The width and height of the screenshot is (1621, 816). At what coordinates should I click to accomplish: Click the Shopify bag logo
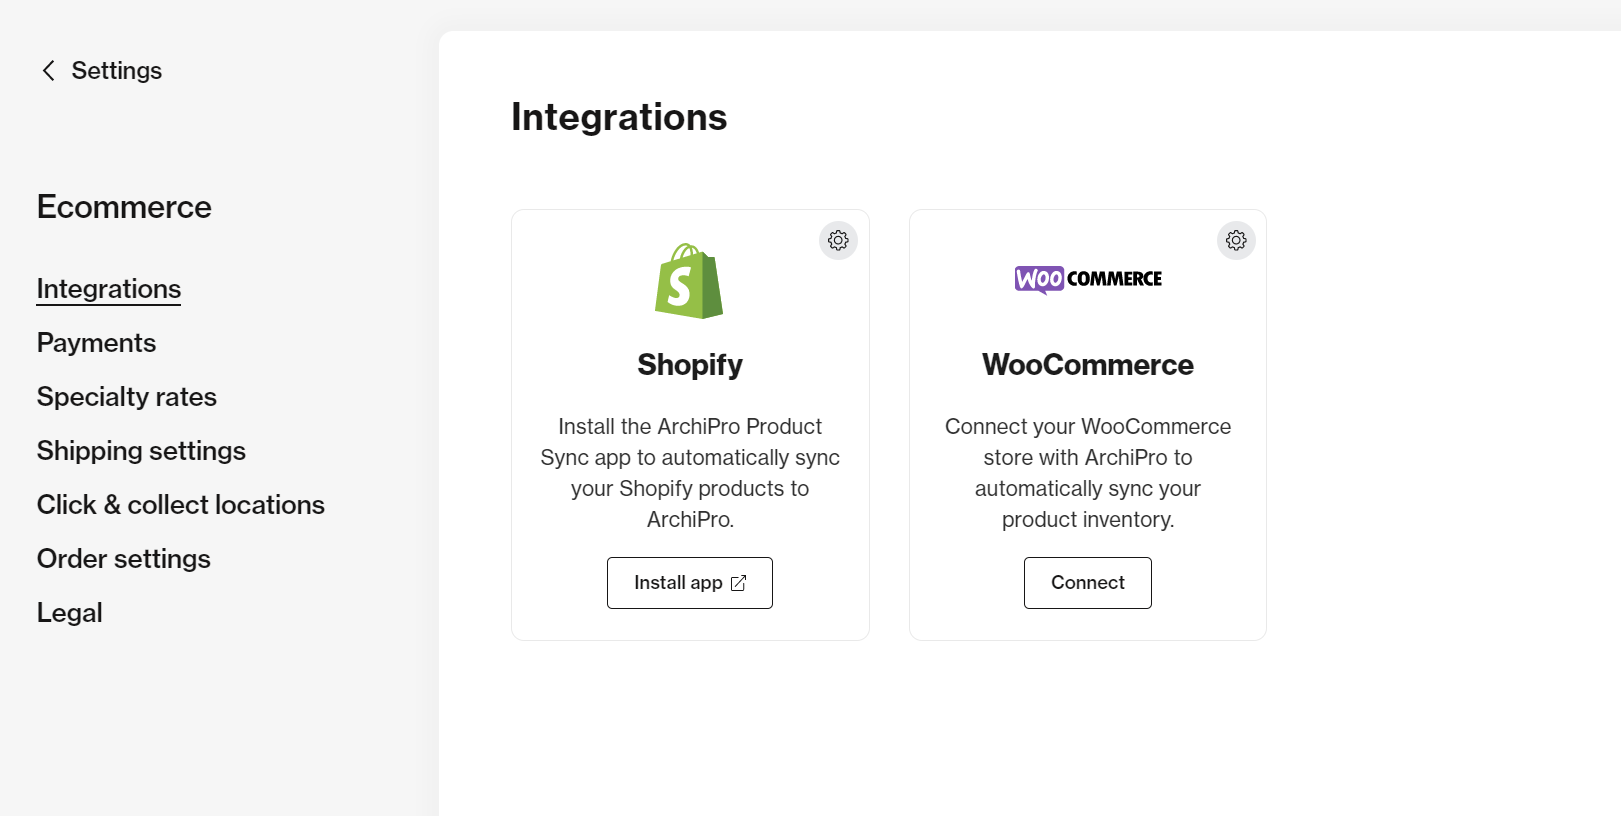689,281
